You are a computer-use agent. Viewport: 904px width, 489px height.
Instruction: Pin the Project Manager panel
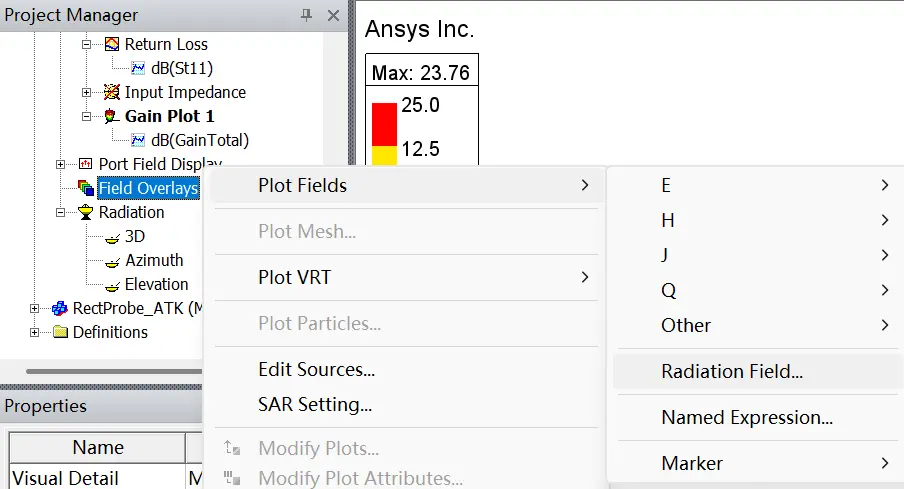pyautogui.click(x=306, y=15)
